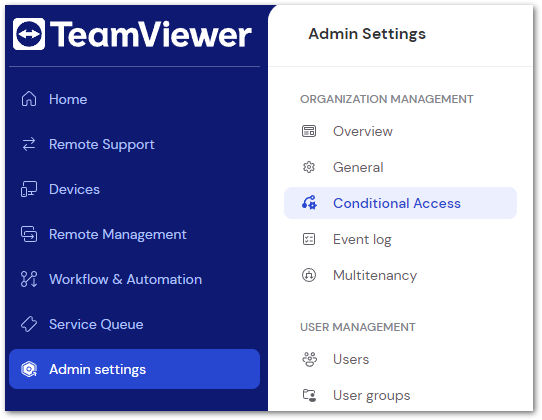Click the Multitenancy circular icon
Viewport: 542px width, 420px height.
[x=309, y=275]
